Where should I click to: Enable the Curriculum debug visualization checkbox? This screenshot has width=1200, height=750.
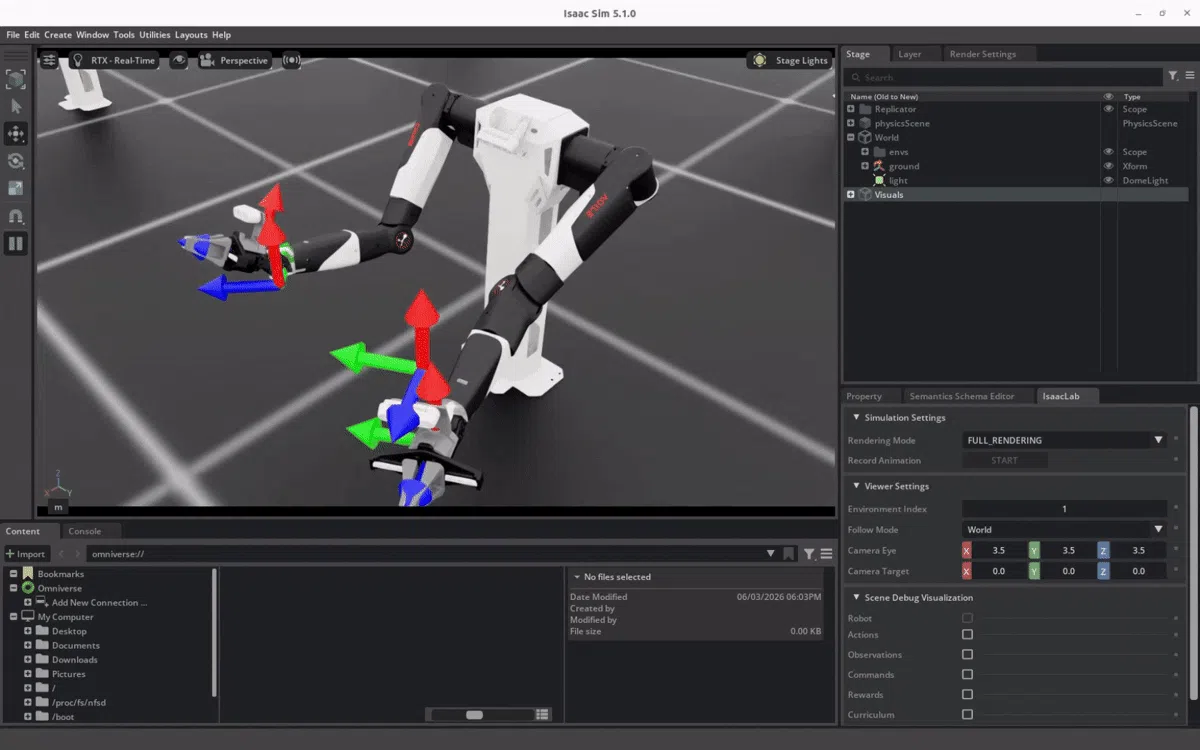pyautogui.click(x=967, y=715)
